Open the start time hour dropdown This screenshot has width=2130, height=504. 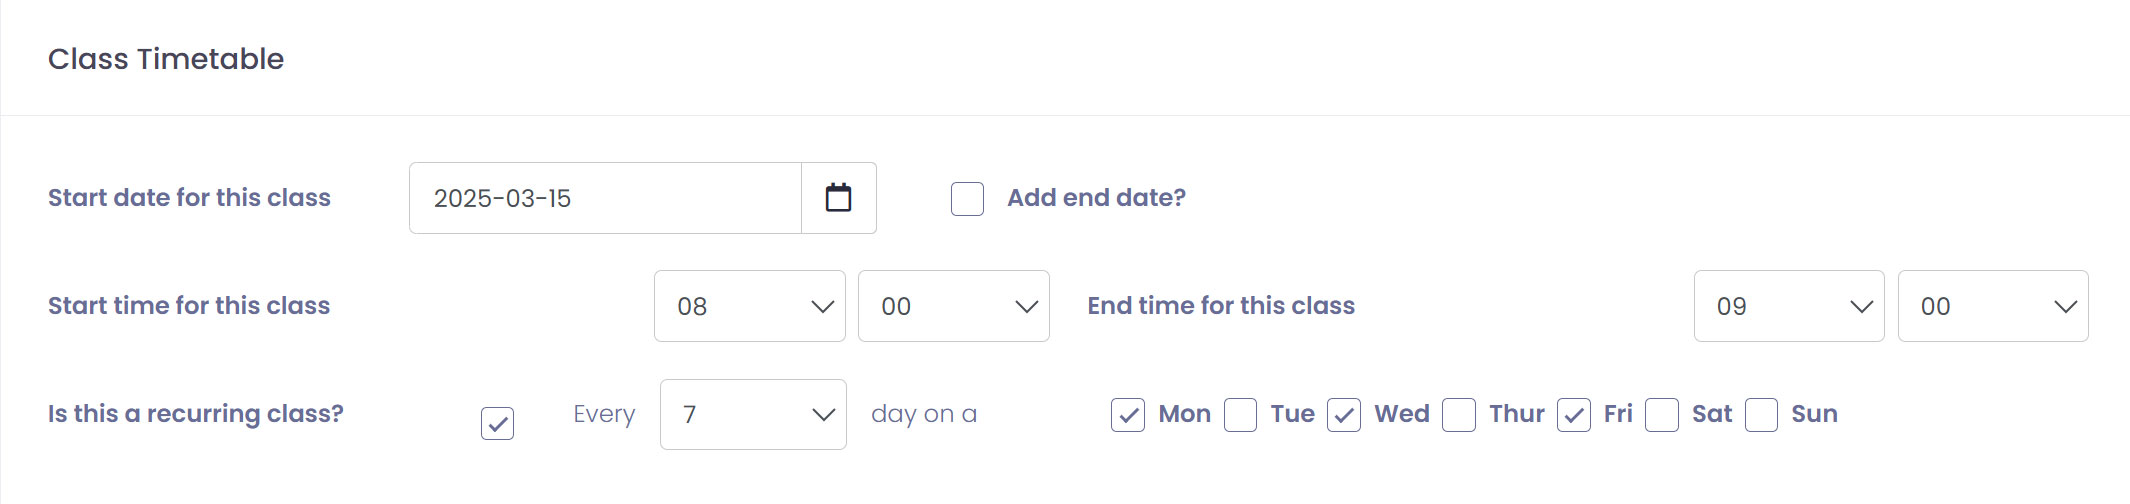pyautogui.click(x=749, y=306)
